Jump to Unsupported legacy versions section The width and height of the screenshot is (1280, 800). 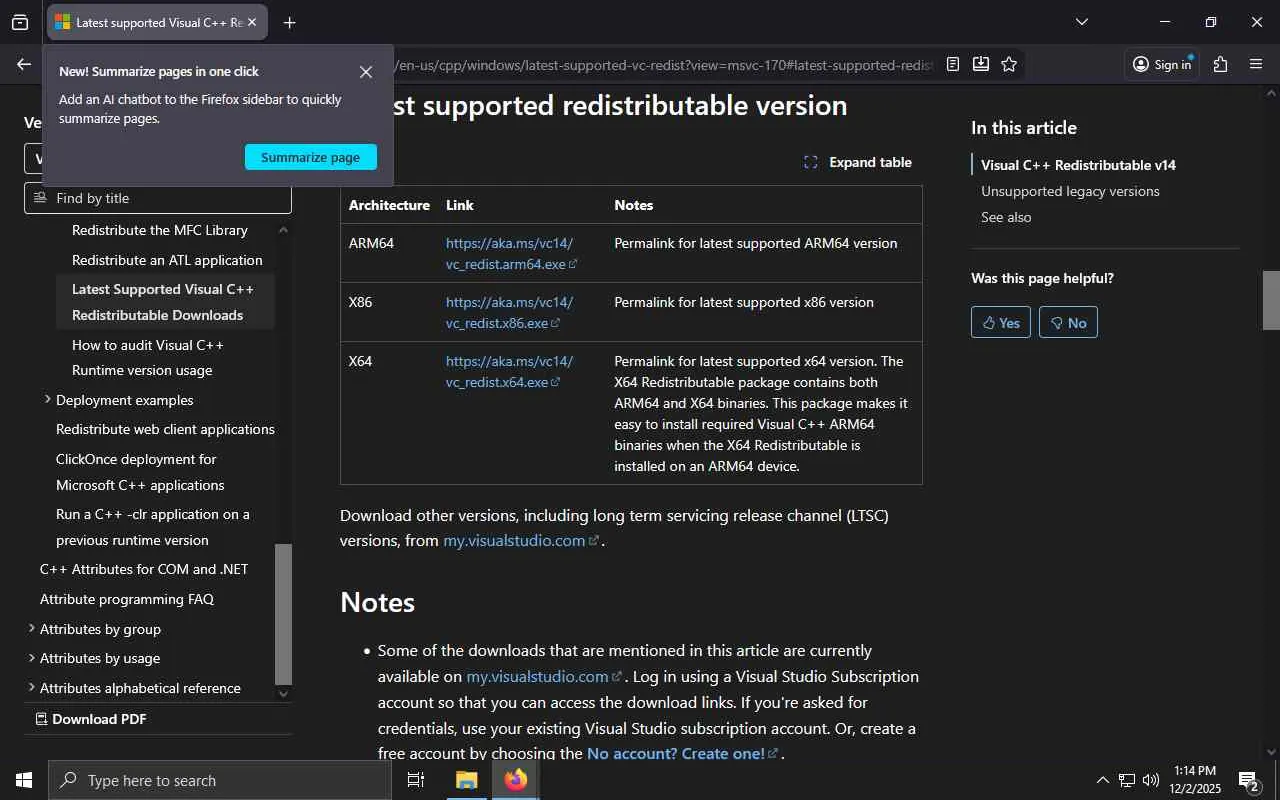(1070, 191)
